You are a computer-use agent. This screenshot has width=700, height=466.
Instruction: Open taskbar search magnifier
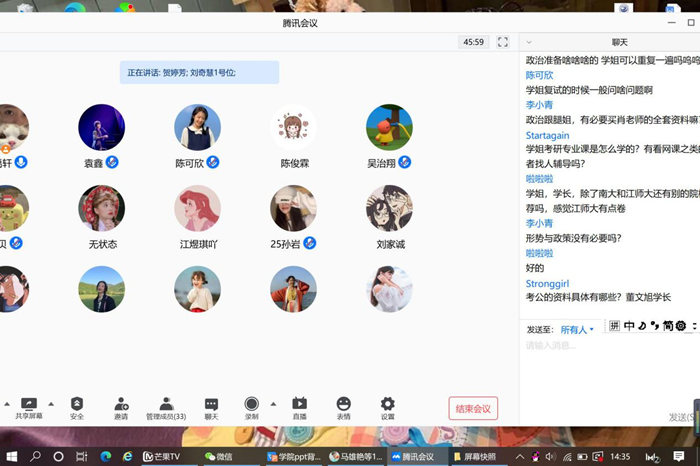(x=35, y=457)
